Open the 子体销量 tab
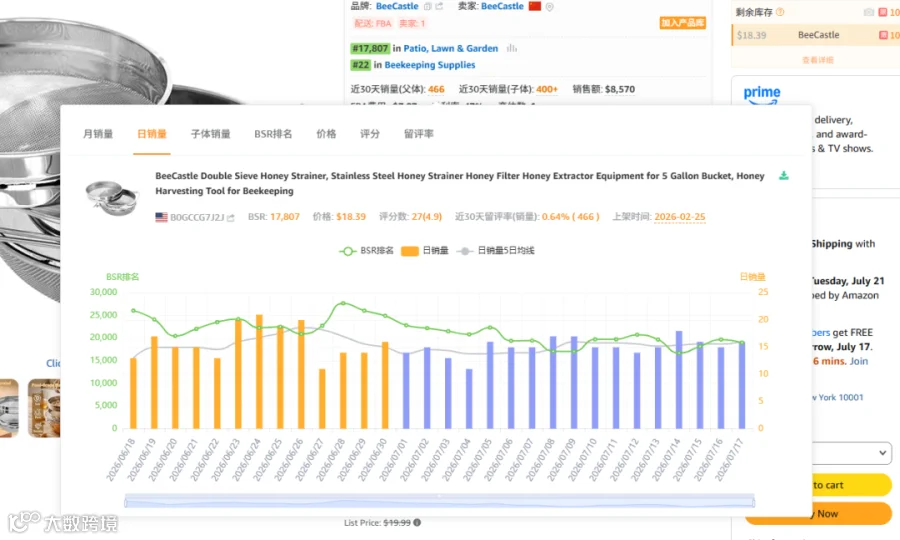900x540 pixels. (211, 134)
